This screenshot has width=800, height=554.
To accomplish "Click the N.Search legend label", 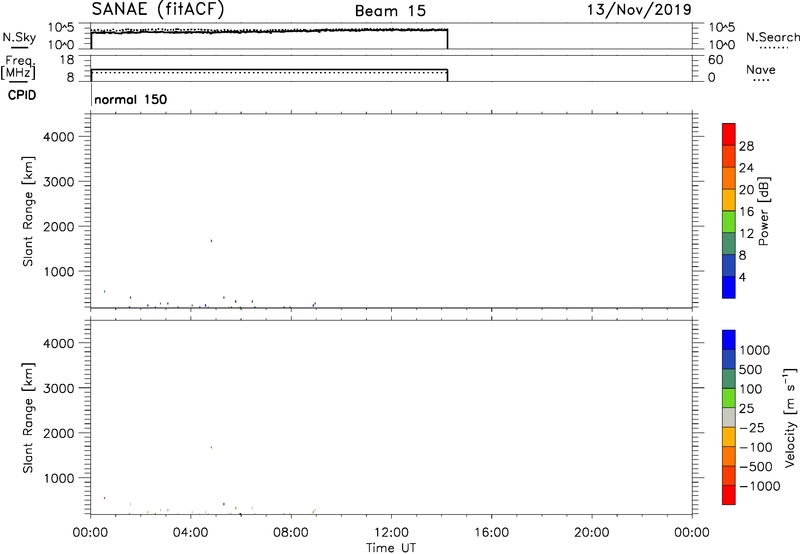I will 772,37.
